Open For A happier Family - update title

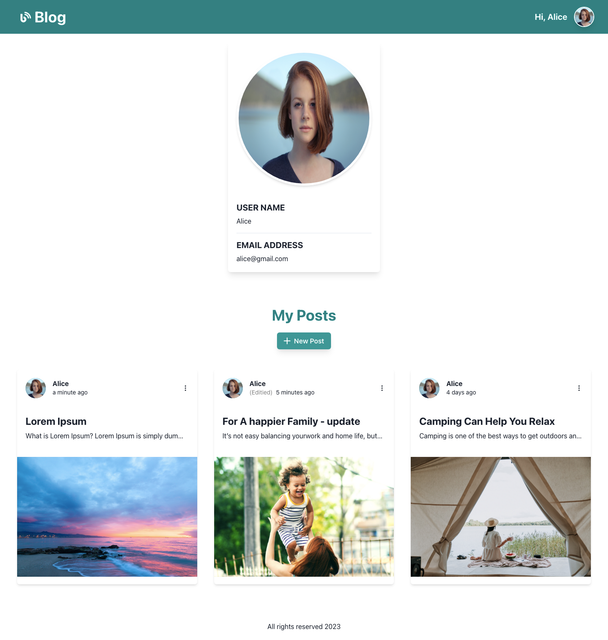click(x=291, y=421)
